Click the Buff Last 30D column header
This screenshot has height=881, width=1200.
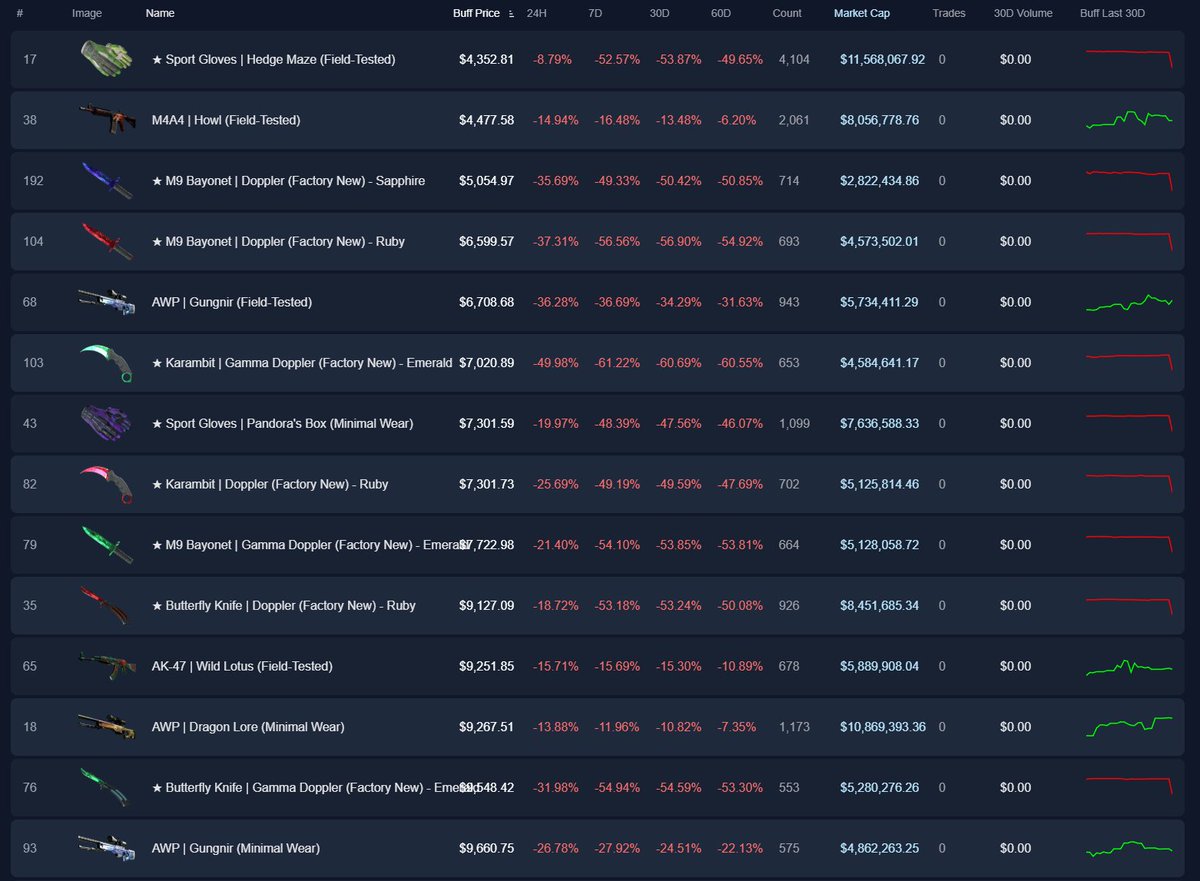(1113, 14)
